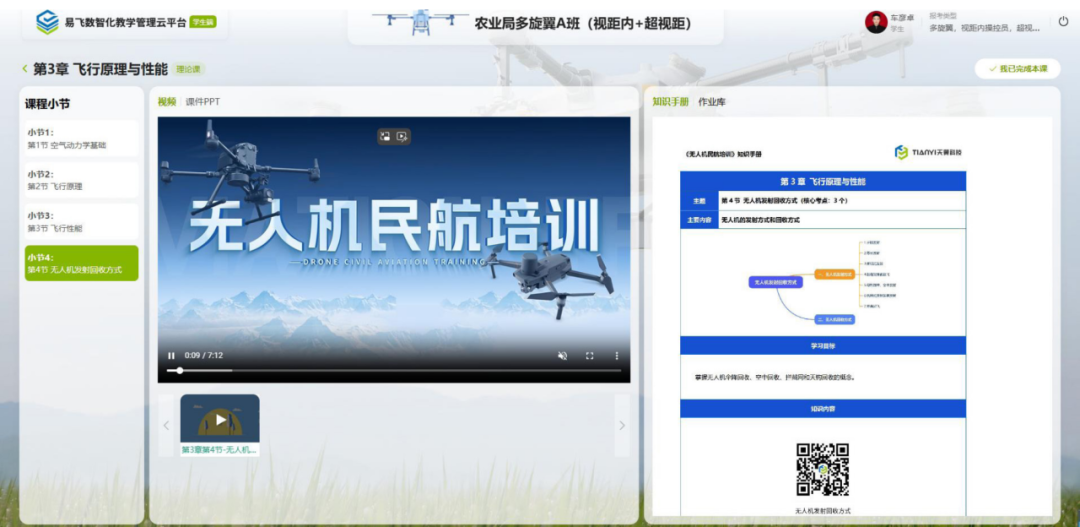Click the TIANYI logo in handbook
The image size is (1080, 527).
coord(928,152)
